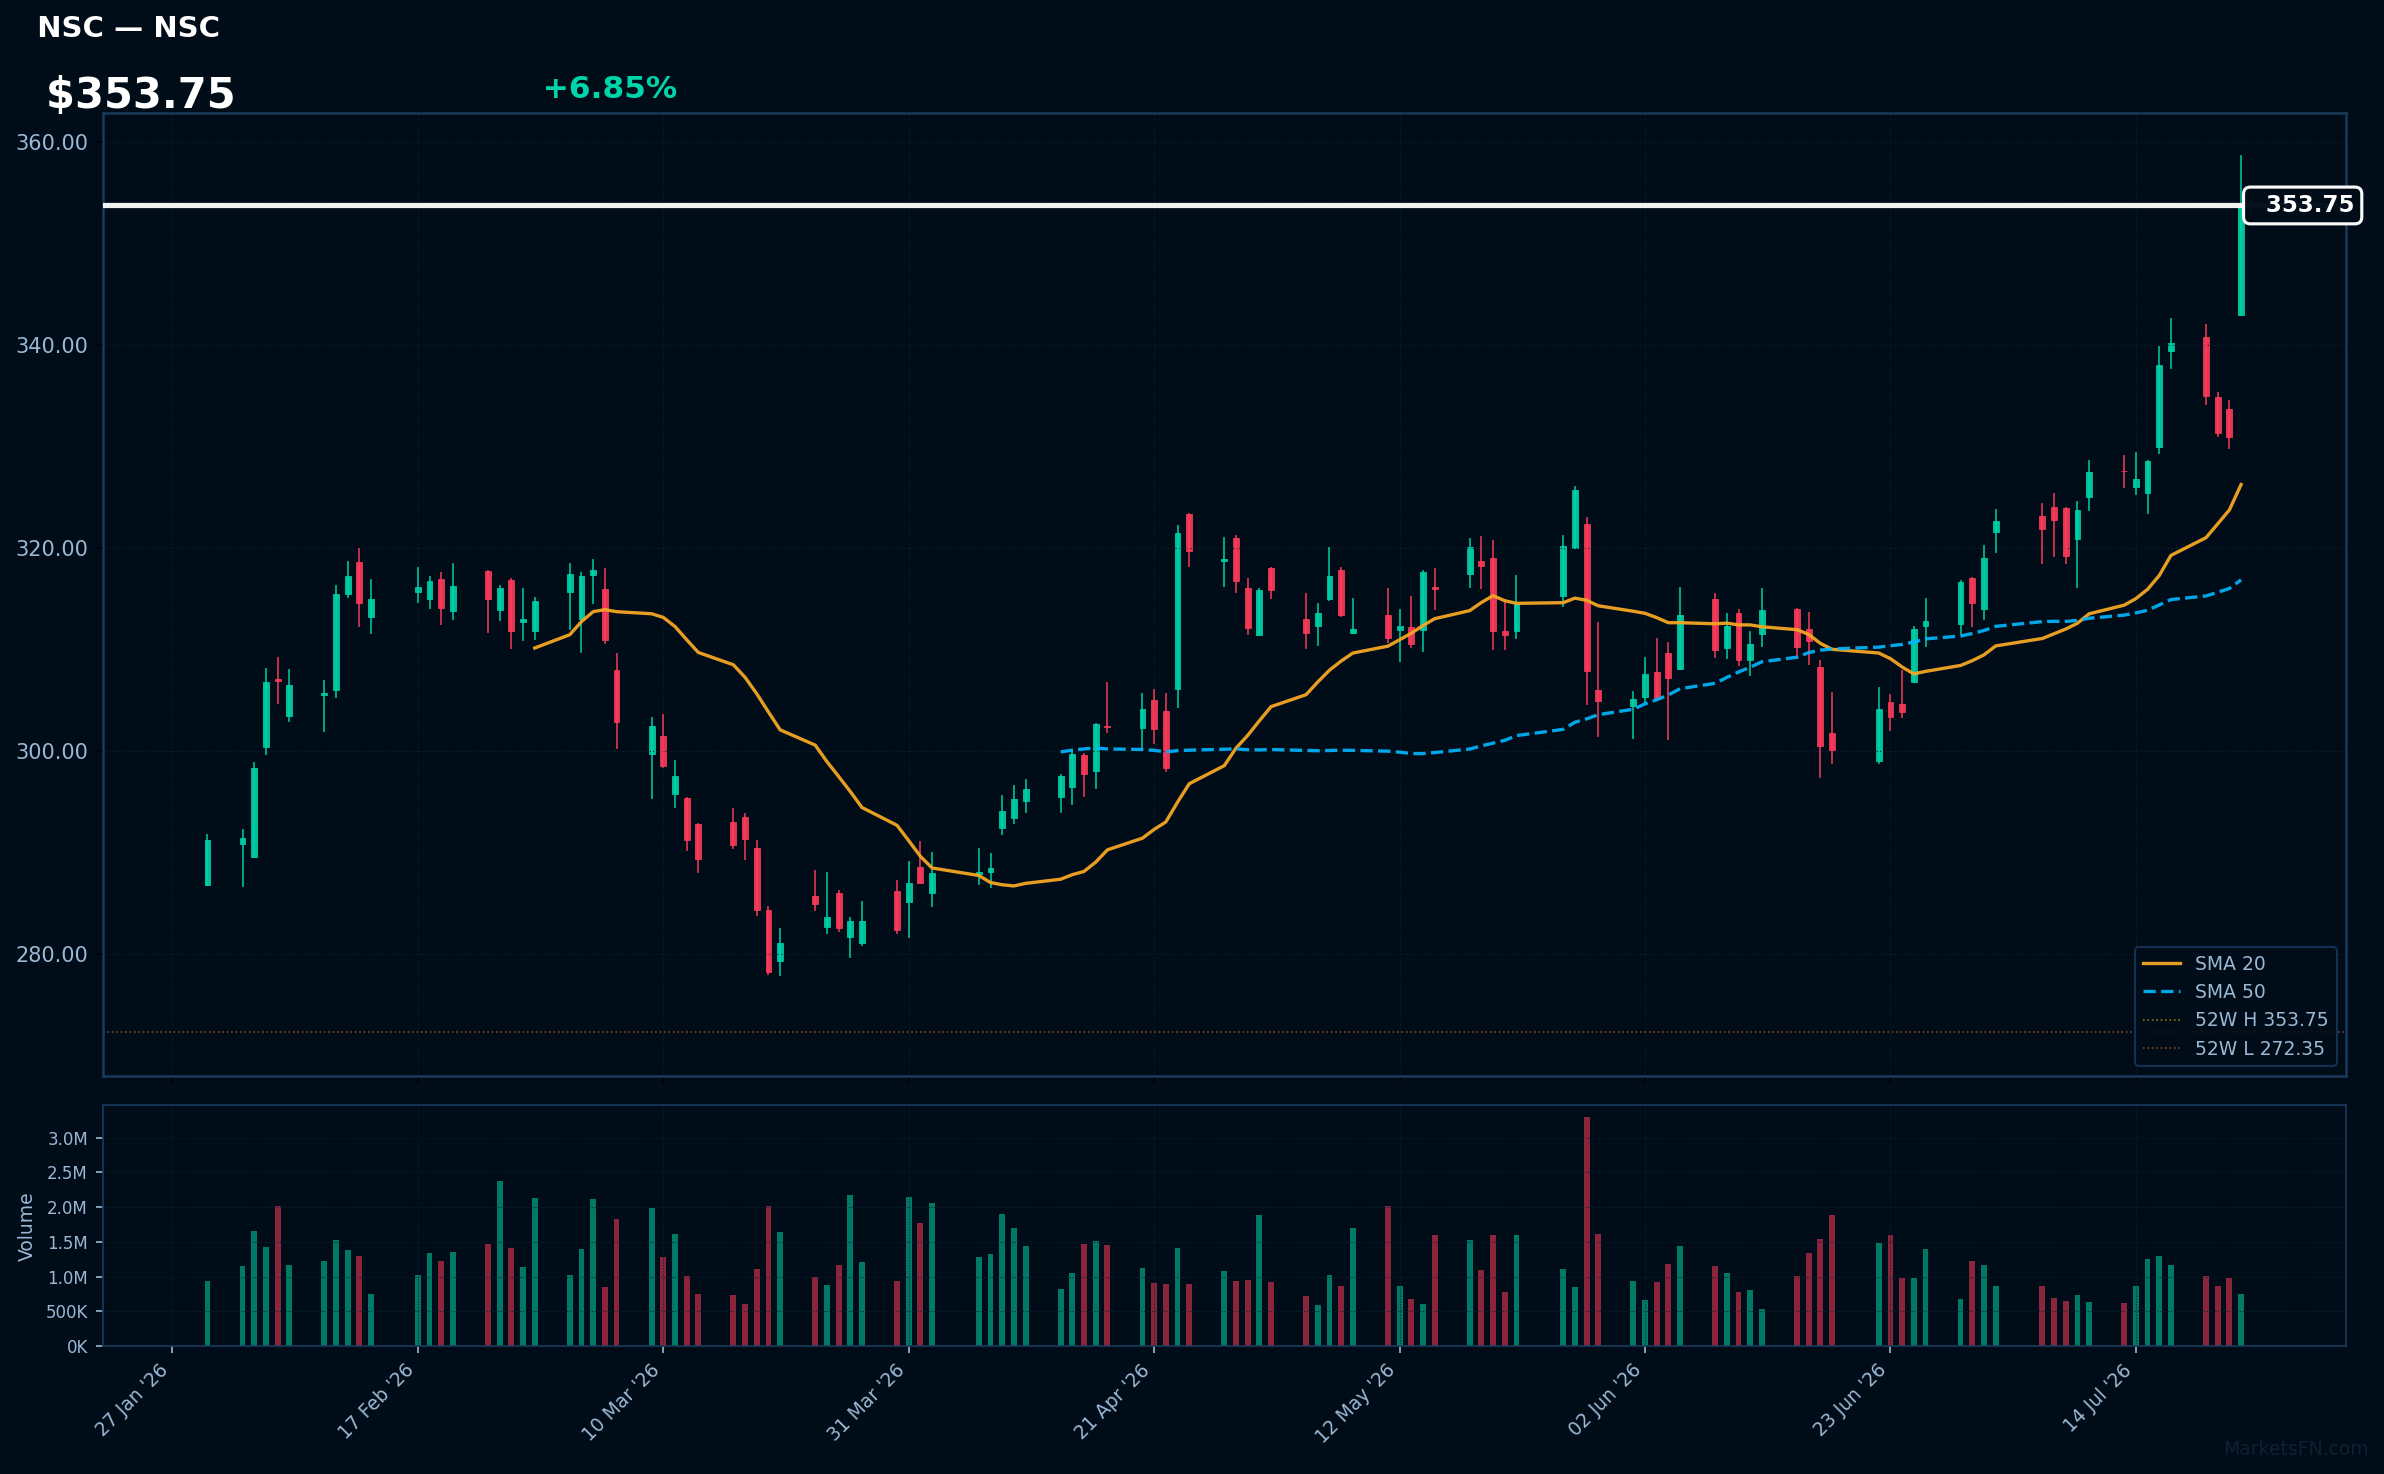Select the 52W H 353.75 legend entry

click(2235, 1019)
